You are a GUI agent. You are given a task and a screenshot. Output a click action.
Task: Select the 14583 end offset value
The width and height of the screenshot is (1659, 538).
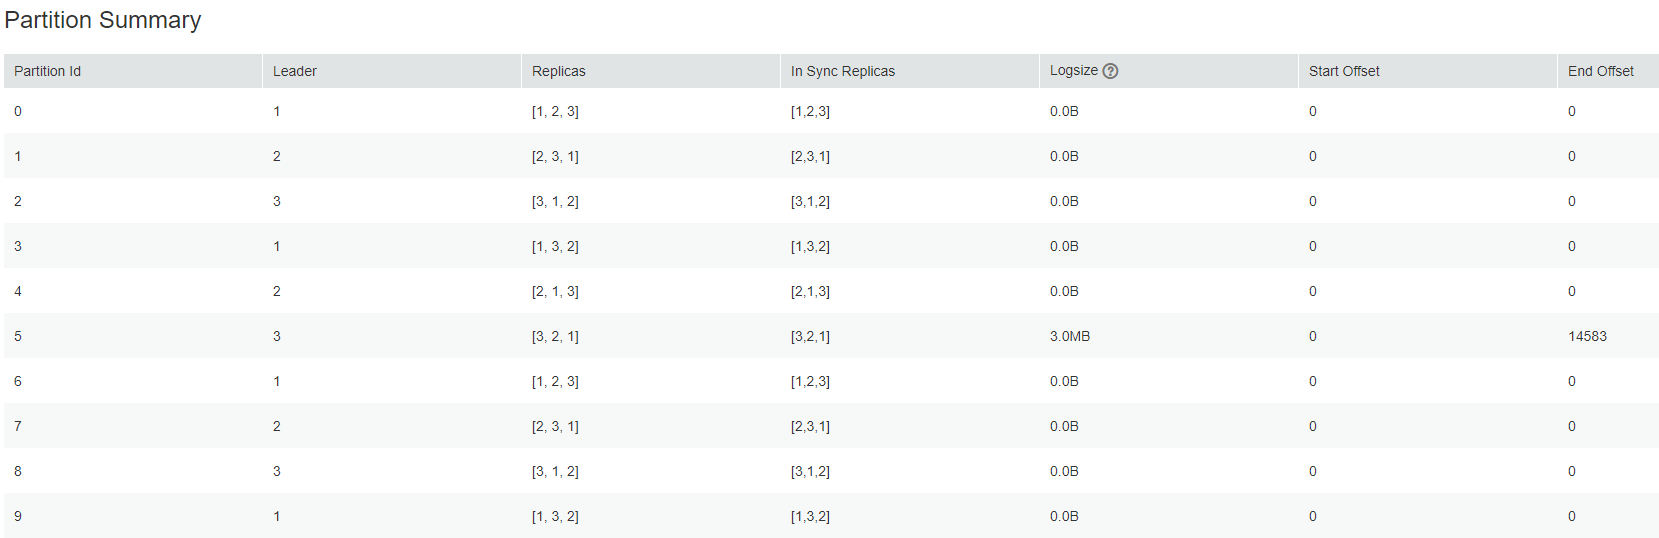pos(1587,336)
